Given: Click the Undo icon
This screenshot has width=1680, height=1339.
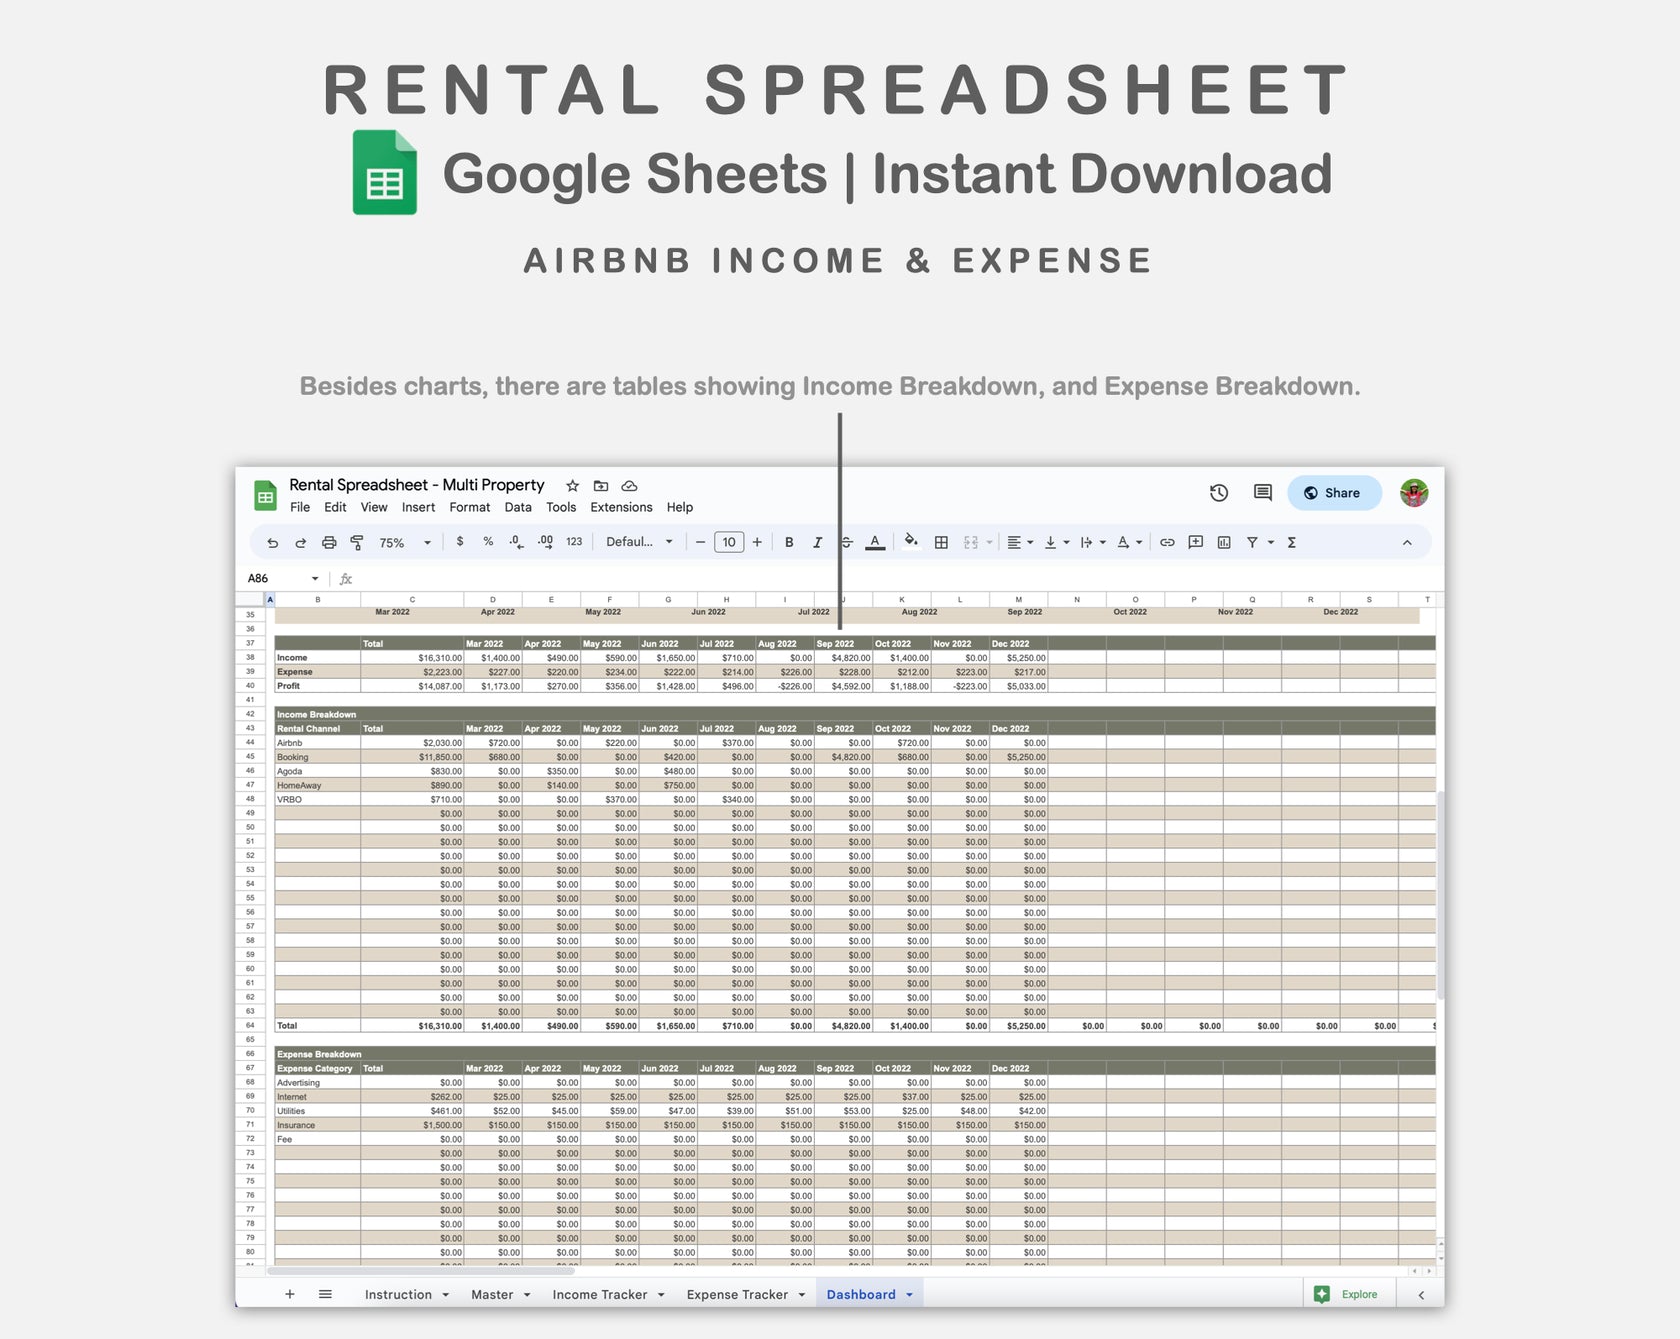Looking at the screenshot, I should (x=272, y=542).
